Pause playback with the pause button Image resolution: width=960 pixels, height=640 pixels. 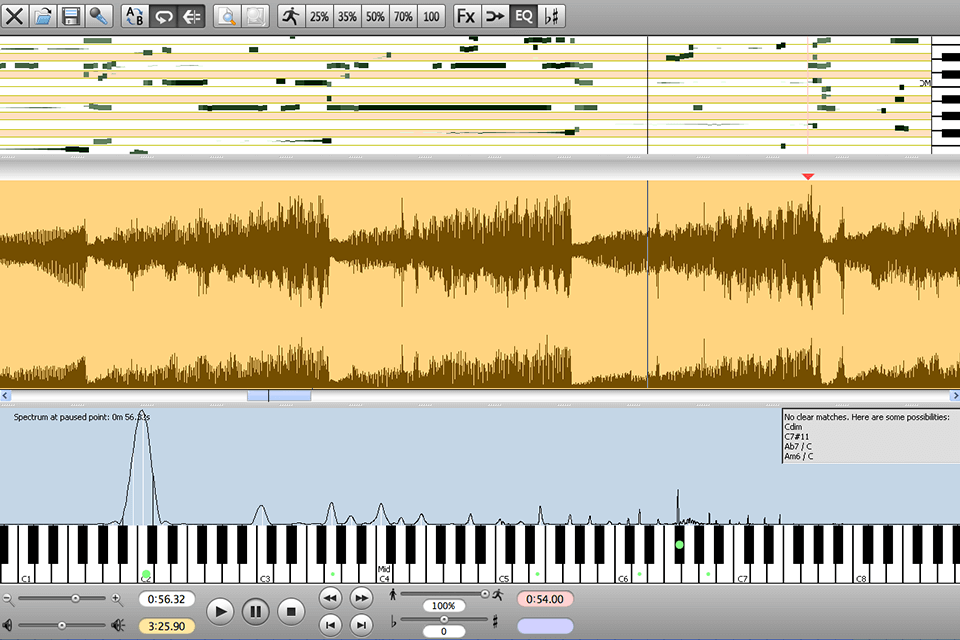(x=255, y=610)
